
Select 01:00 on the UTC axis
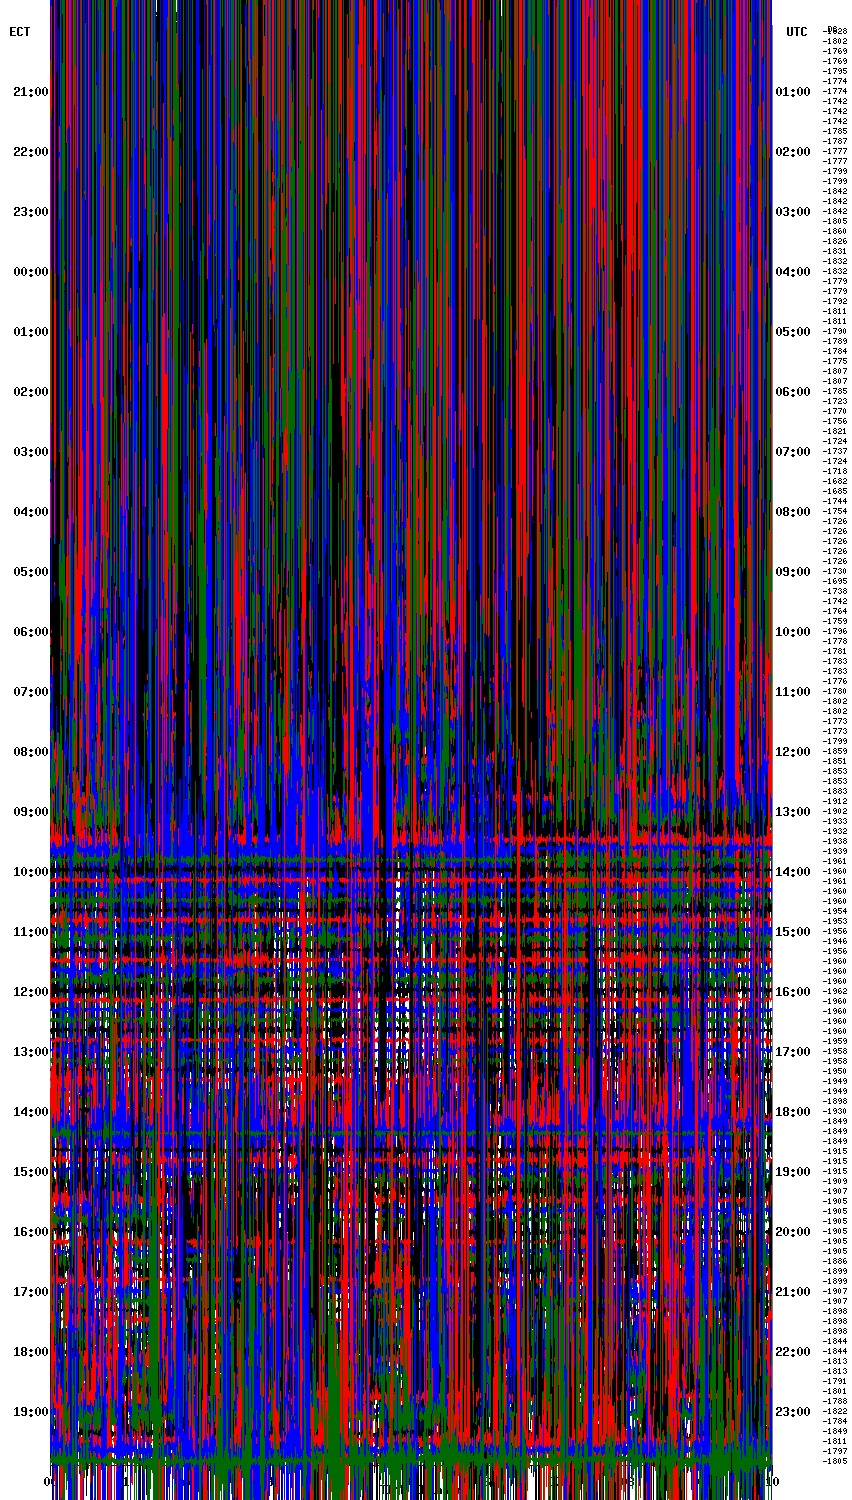pos(793,92)
